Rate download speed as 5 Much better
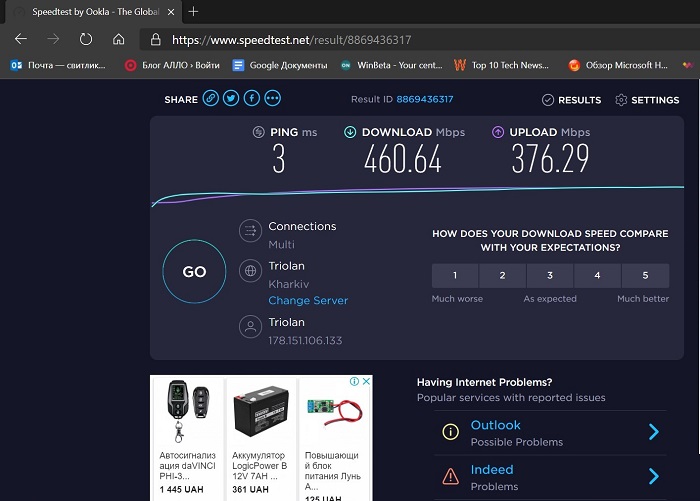Viewport: 700px width, 501px height. [645, 276]
